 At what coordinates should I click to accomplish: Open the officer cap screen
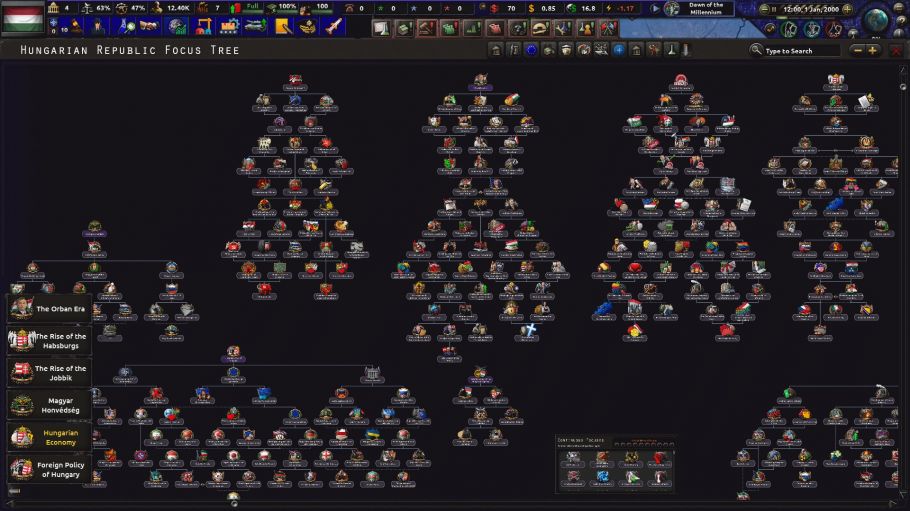(308, 27)
